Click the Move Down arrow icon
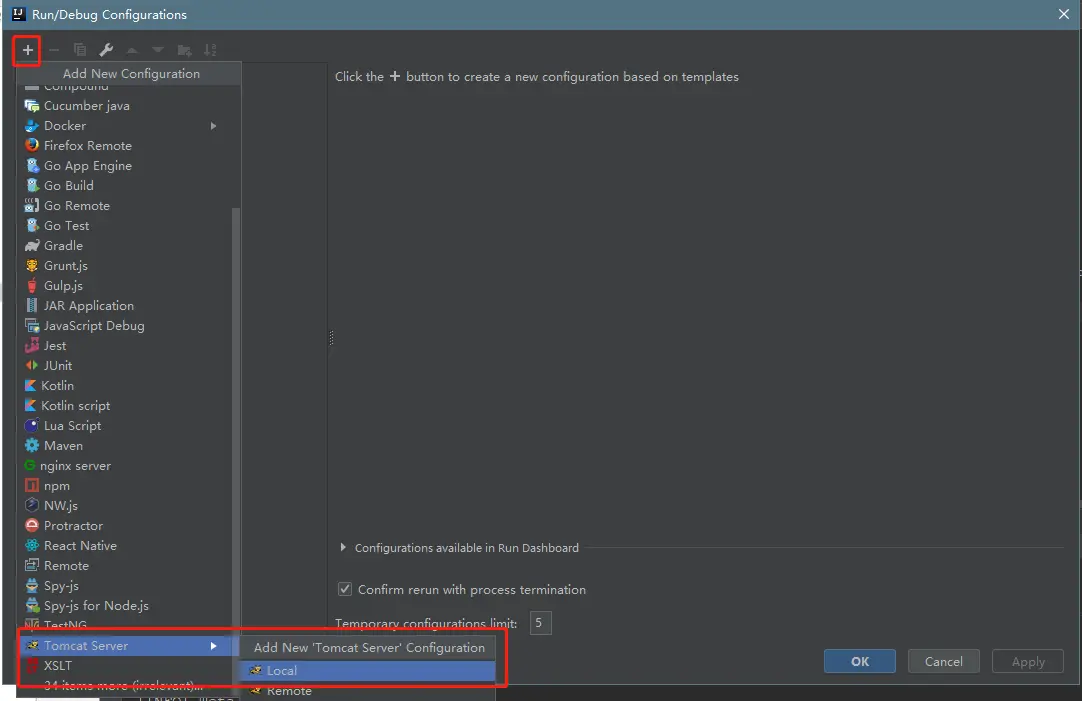 [x=158, y=50]
